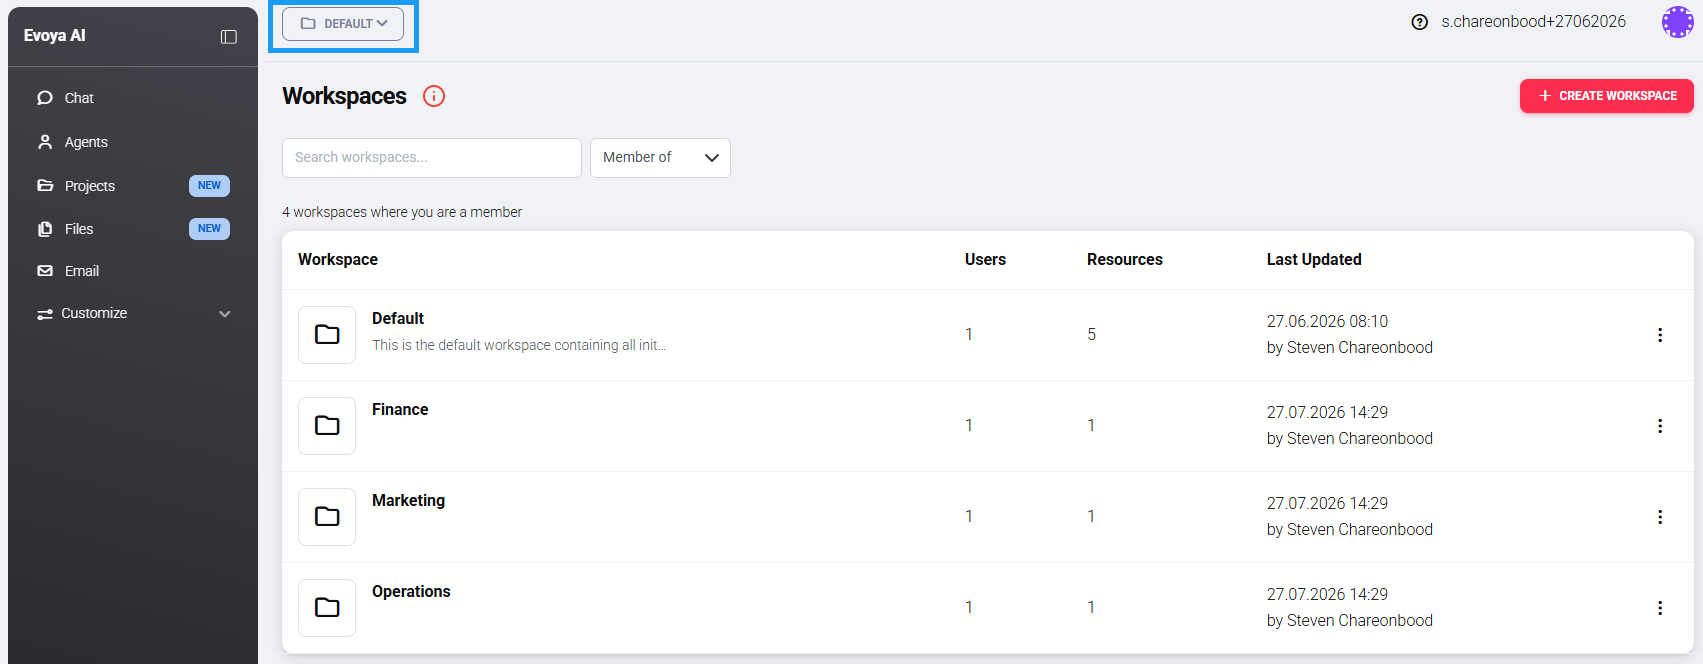Viewport: 1703px width, 664px height.
Task: Click the Agents person icon
Action: 45,142
